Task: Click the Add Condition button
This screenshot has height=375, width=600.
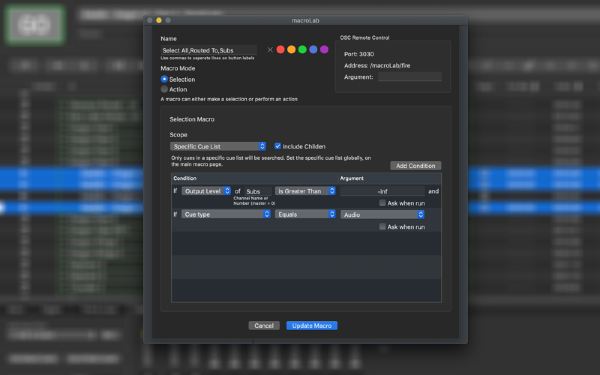Action: tap(416, 166)
